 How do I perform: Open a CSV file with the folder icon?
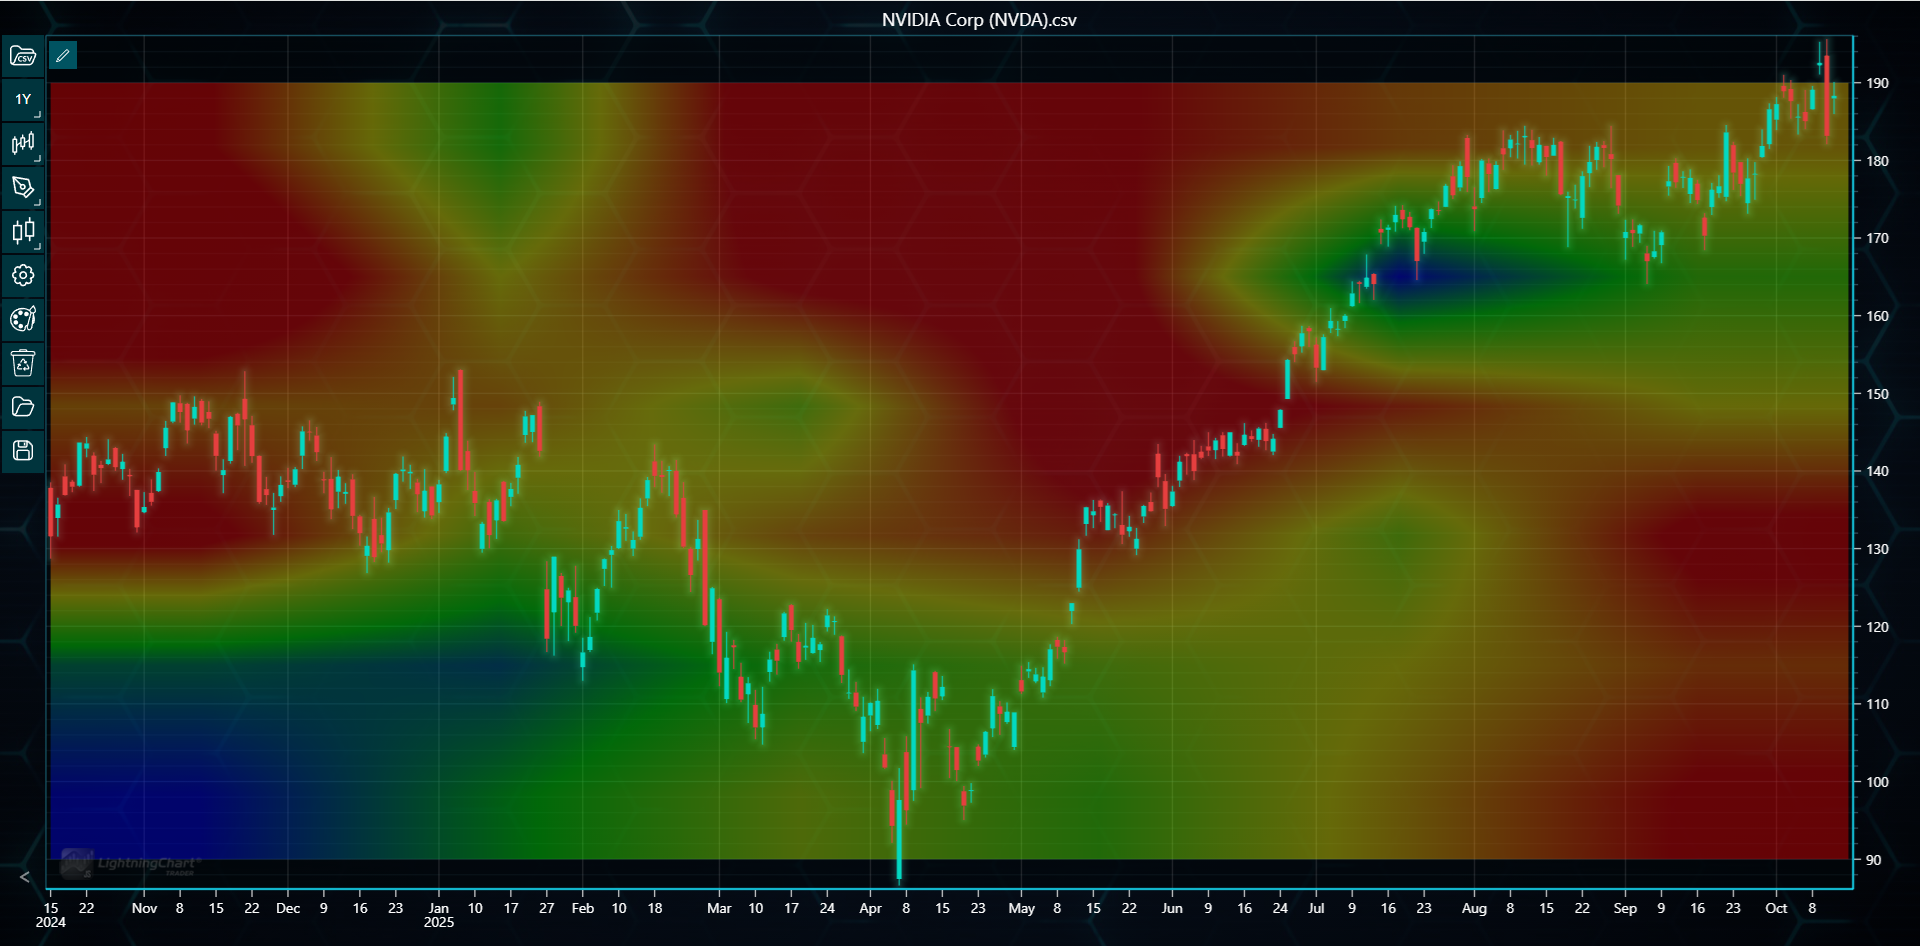point(23,56)
